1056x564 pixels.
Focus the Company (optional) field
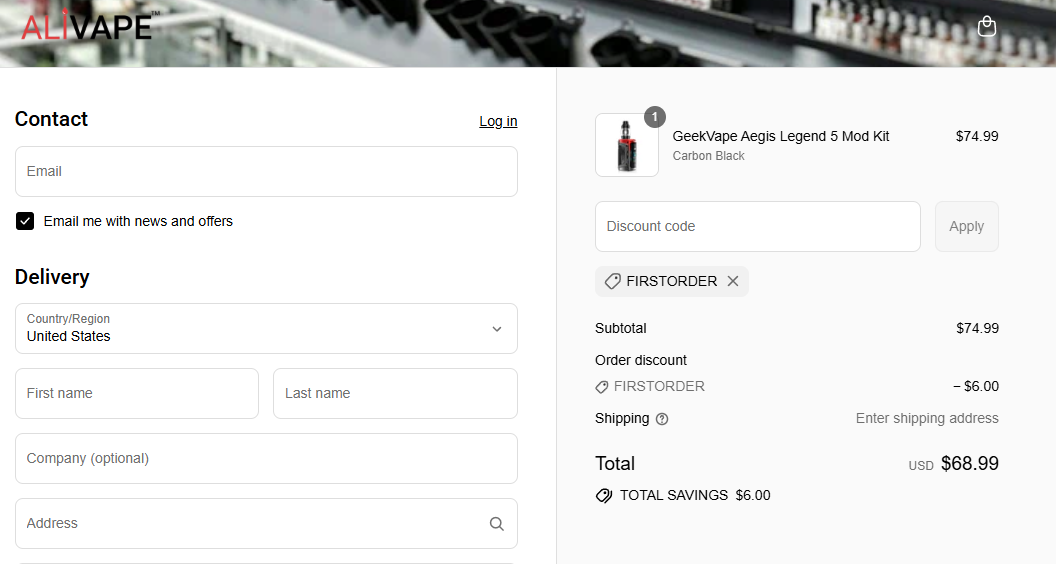(x=266, y=458)
